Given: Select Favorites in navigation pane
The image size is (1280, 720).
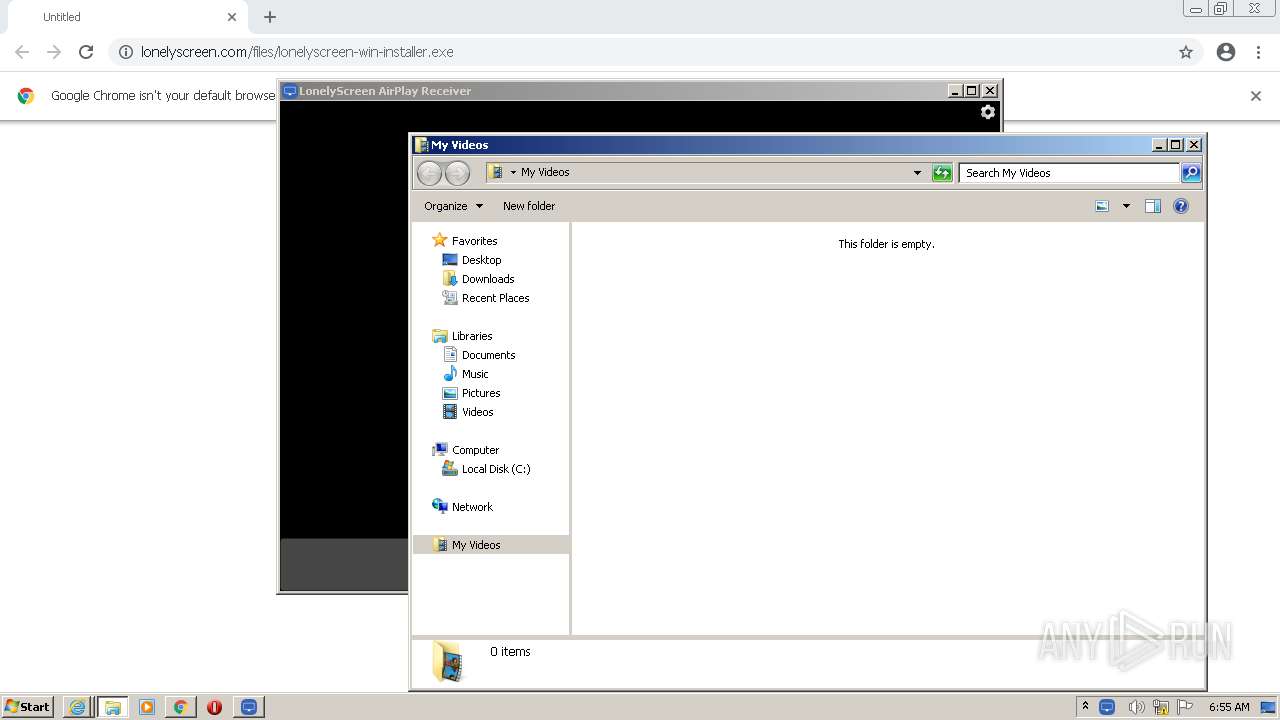Looking at the screenshot, I should (474, 241).
